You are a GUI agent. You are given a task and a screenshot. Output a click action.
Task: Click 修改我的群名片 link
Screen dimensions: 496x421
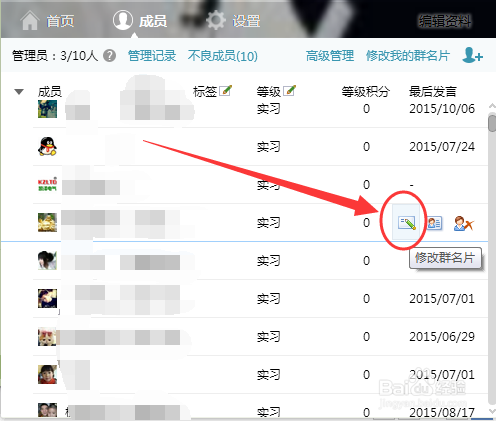(x=408, y=56)
